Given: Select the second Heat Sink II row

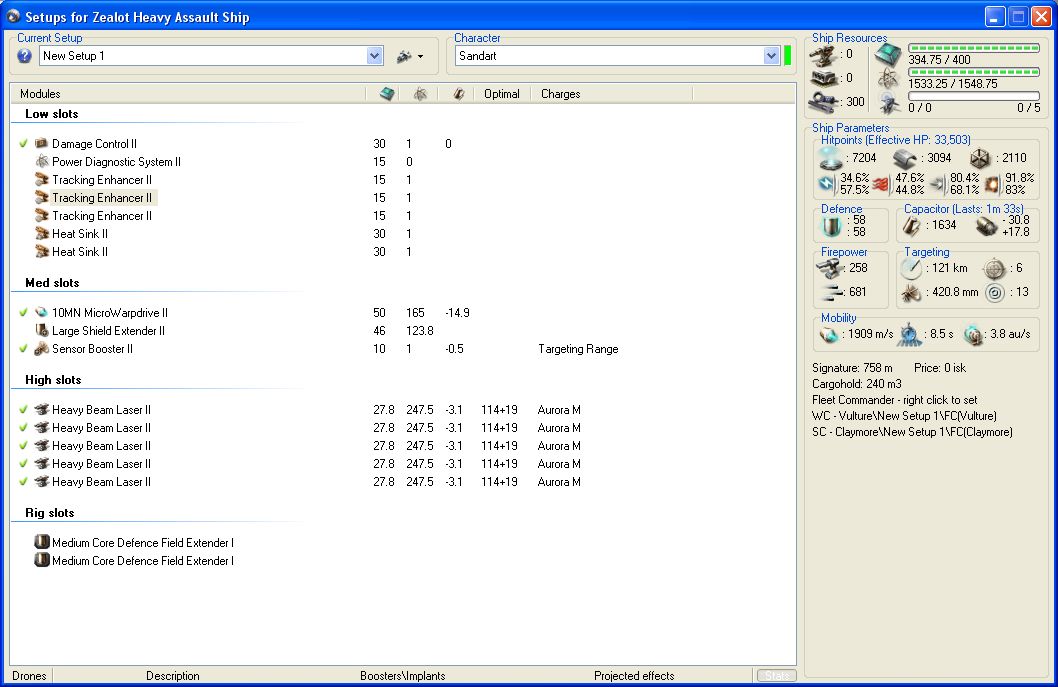Looking at the screenshot, I should pos(80,252).
